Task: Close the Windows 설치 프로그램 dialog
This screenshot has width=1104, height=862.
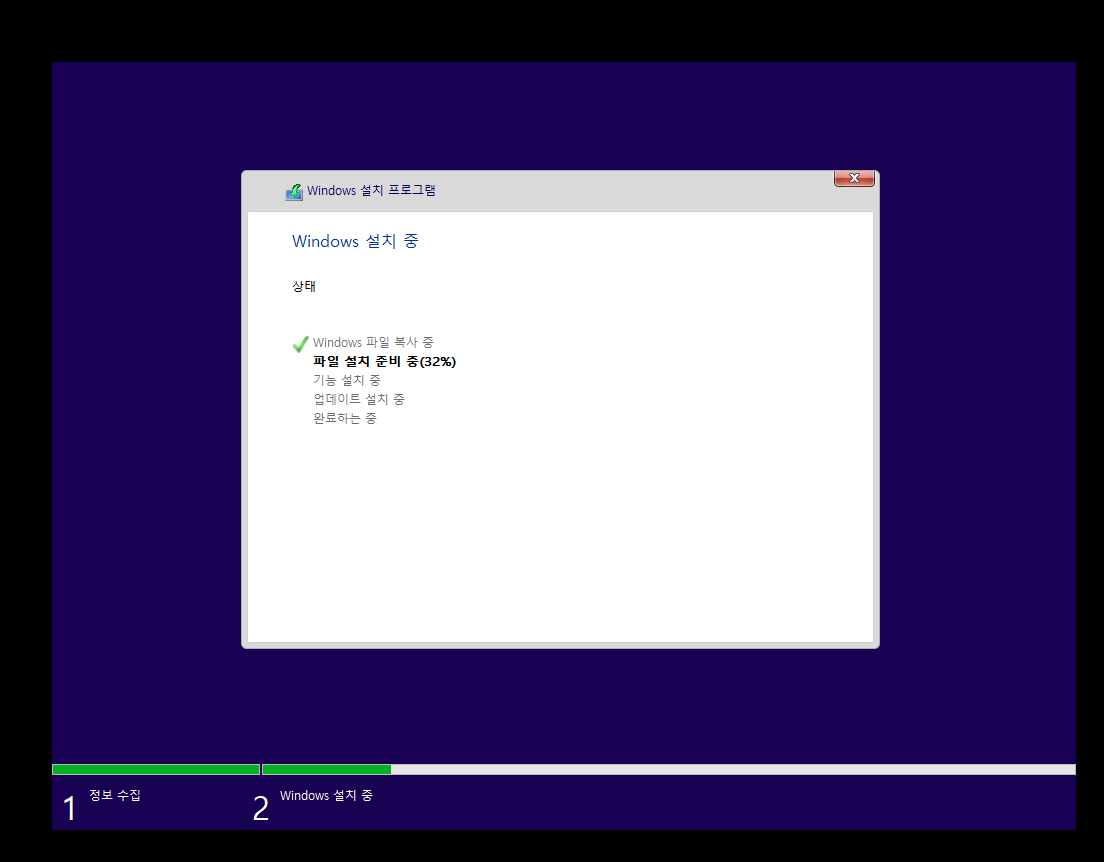Action: pyautogui.click(x=854, y=178)
